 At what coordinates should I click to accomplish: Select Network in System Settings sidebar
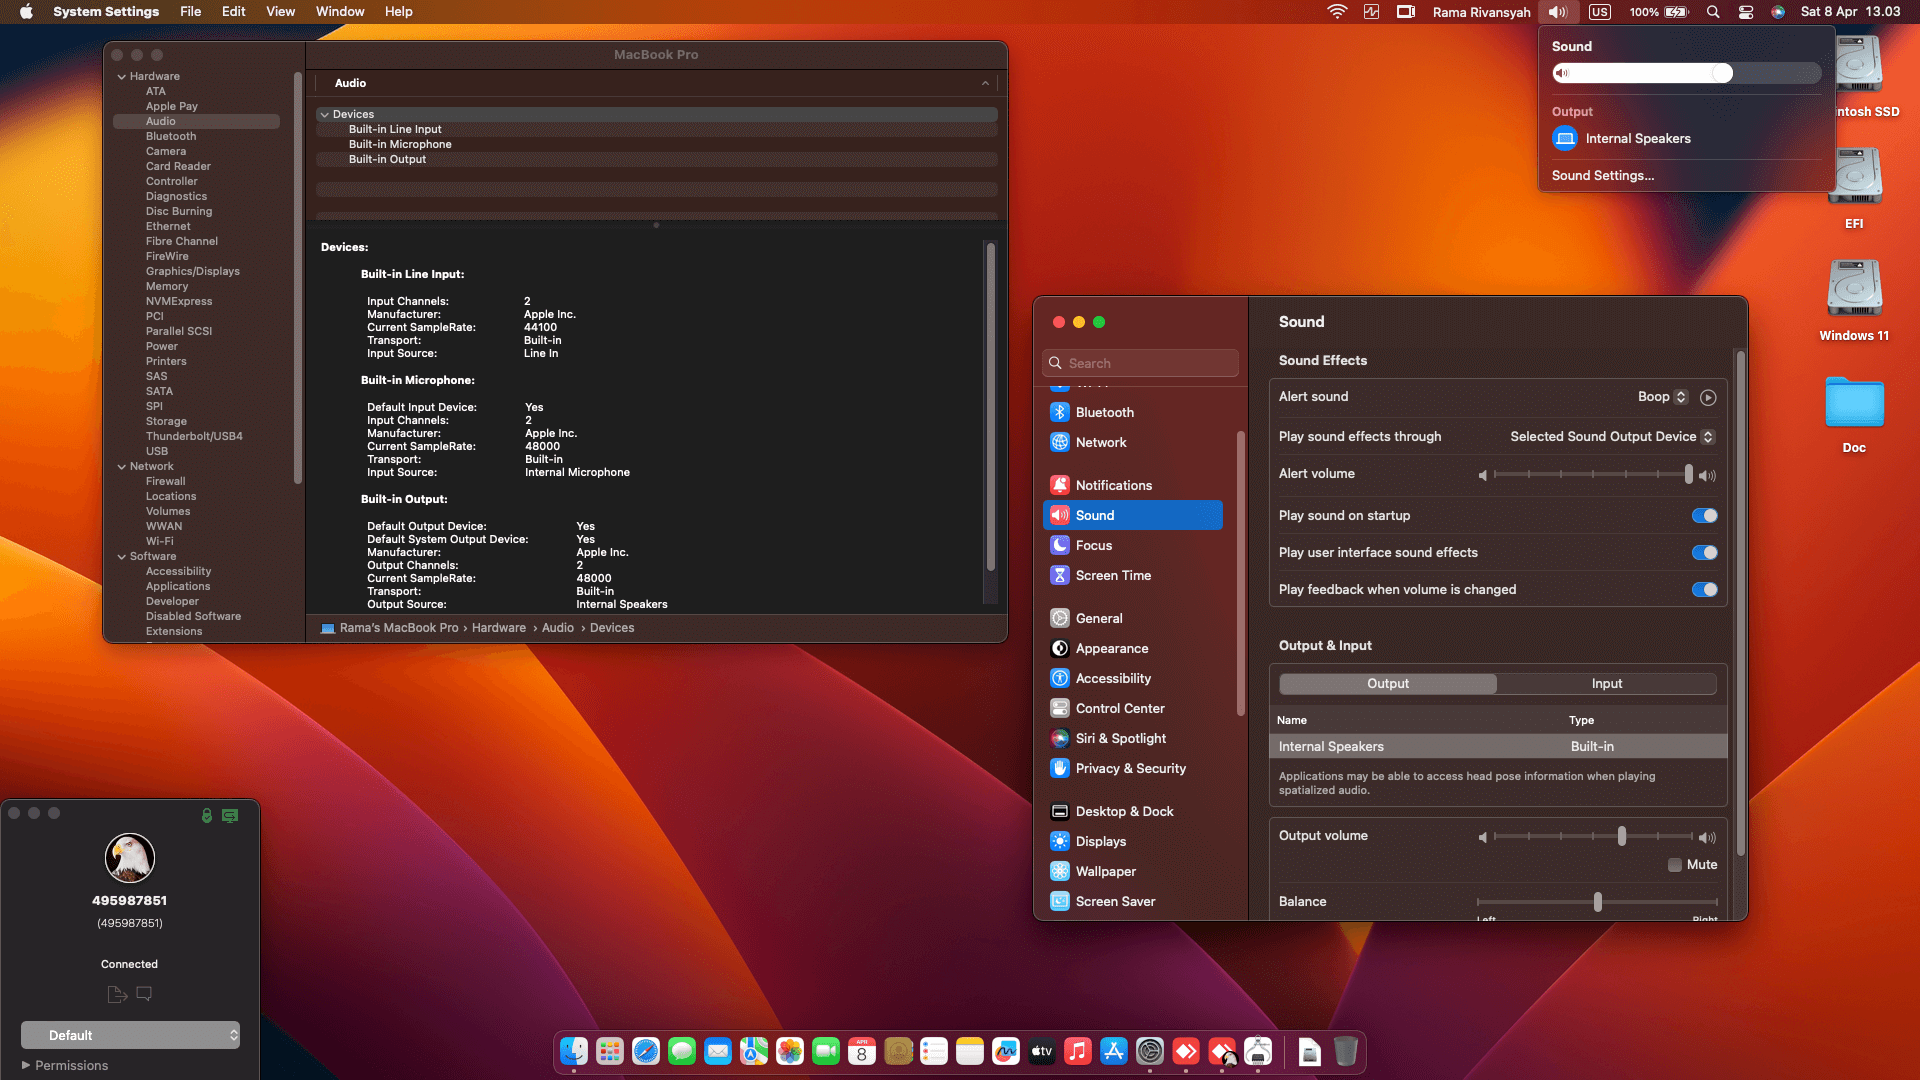click(1101, 442)
